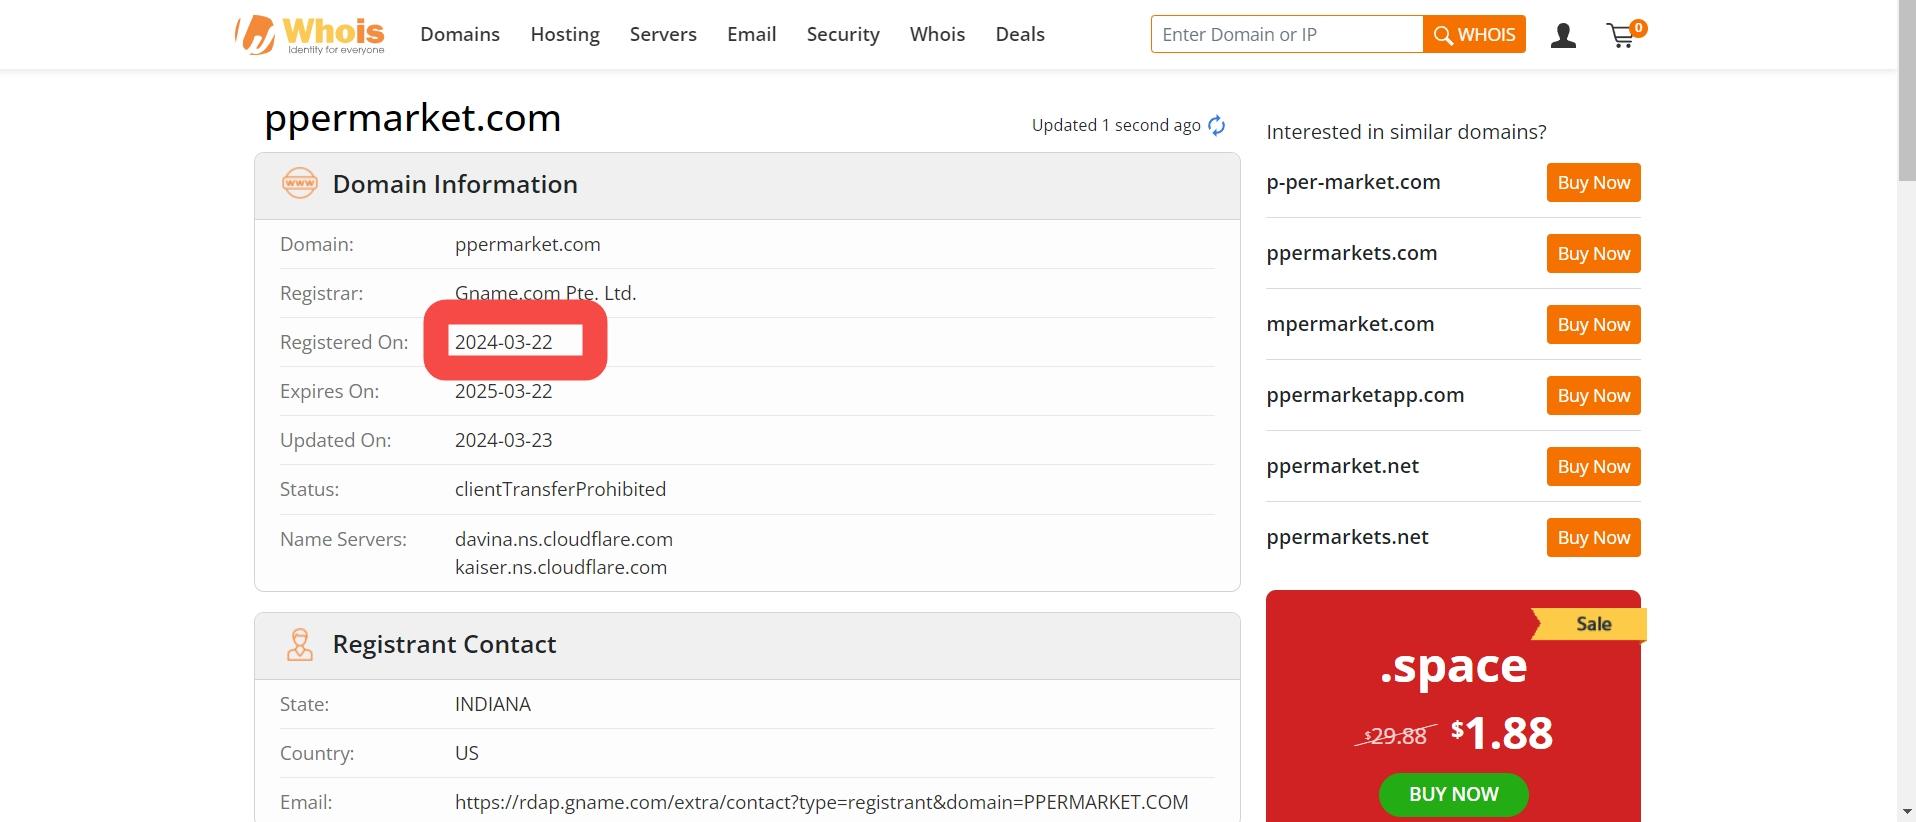Select the US country value

pyautogui.click(x=467, y=753)
